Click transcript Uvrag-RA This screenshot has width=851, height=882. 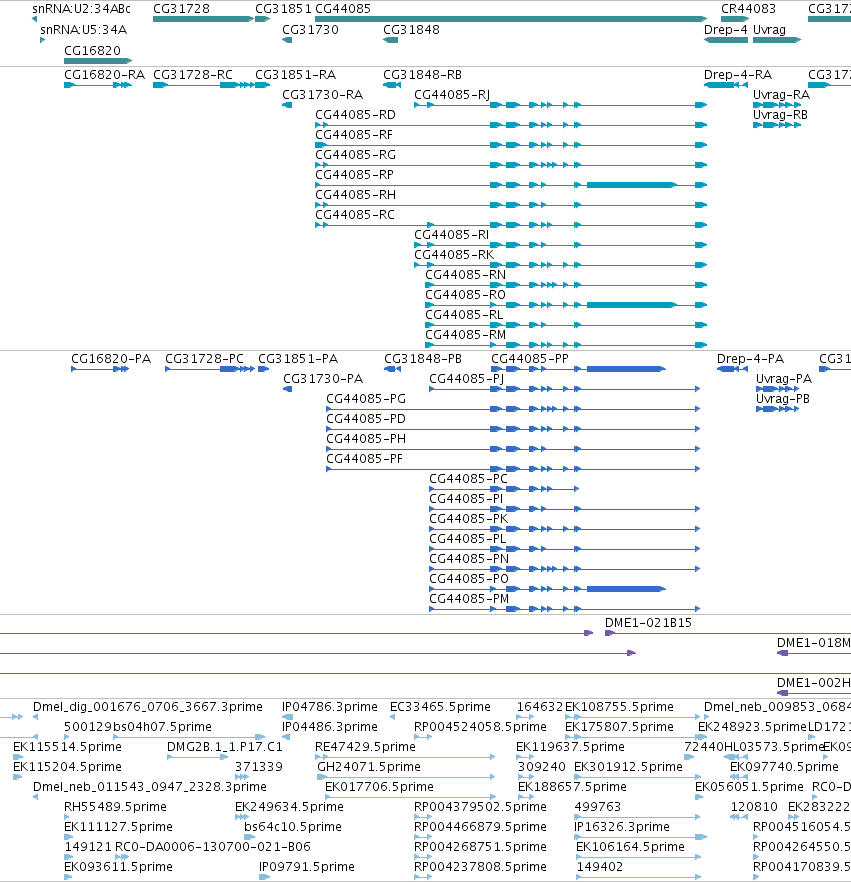[777, 105]
